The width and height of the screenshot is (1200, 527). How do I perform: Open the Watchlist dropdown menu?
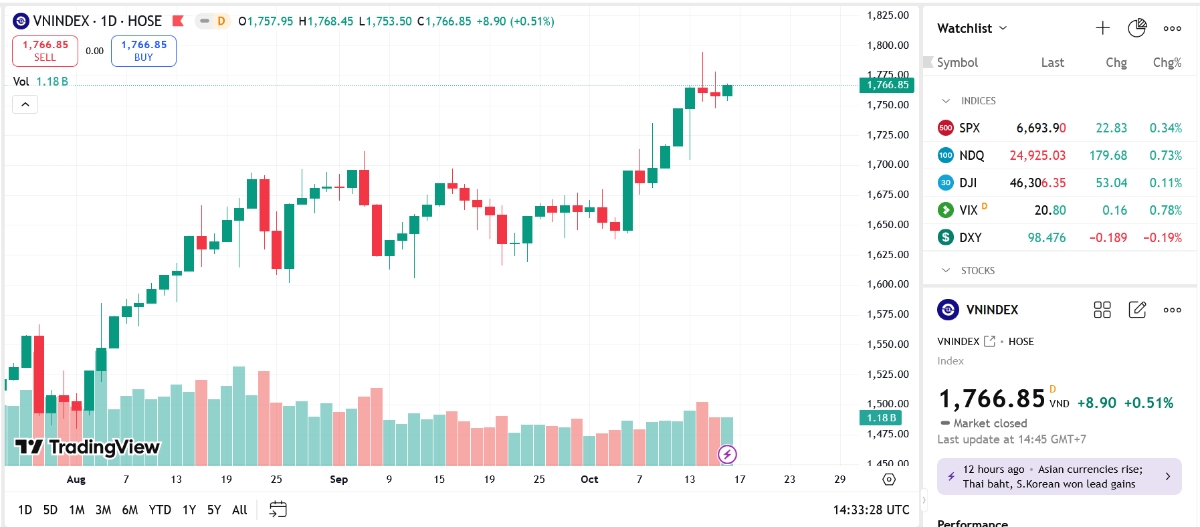972,28
